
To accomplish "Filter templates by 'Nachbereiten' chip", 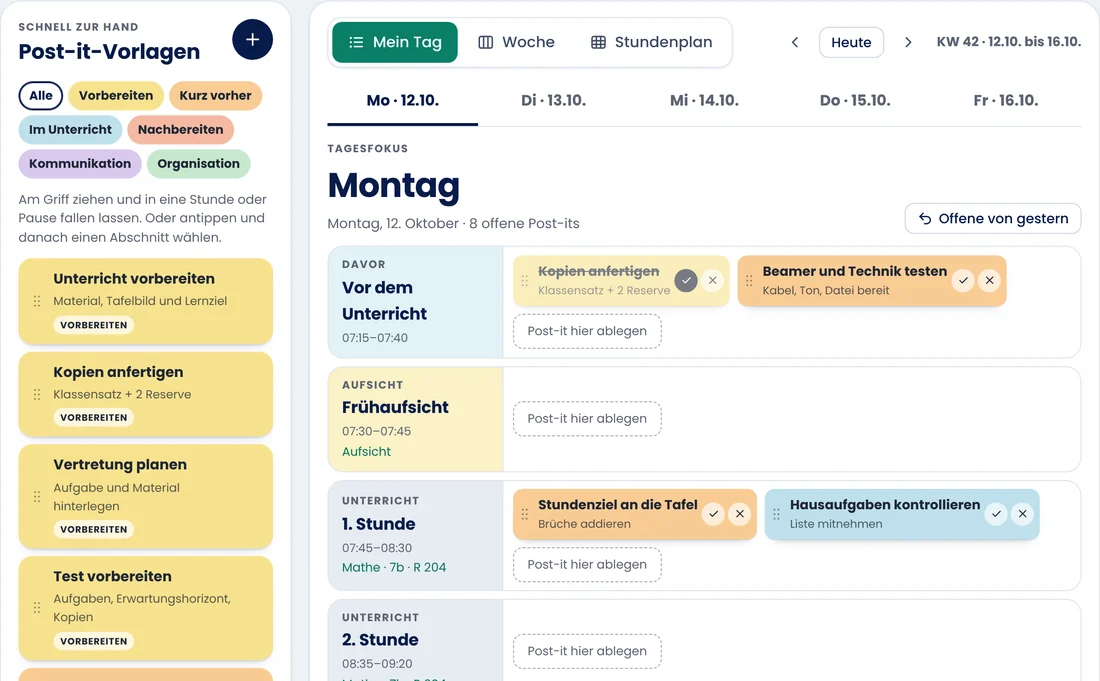I will click(x=180, y=130).
